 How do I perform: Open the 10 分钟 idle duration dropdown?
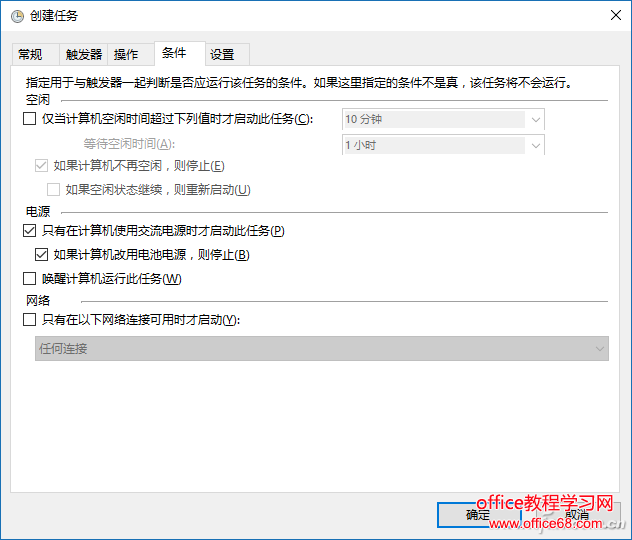pyautogui.click(x=443, y=119)
